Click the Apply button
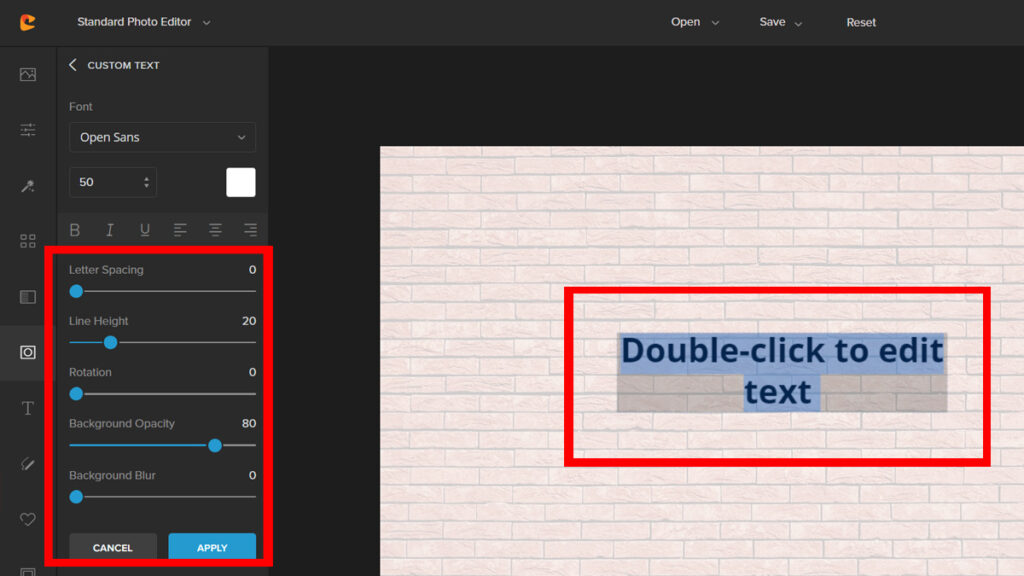 pyautogui.click(x=212, y=547)
